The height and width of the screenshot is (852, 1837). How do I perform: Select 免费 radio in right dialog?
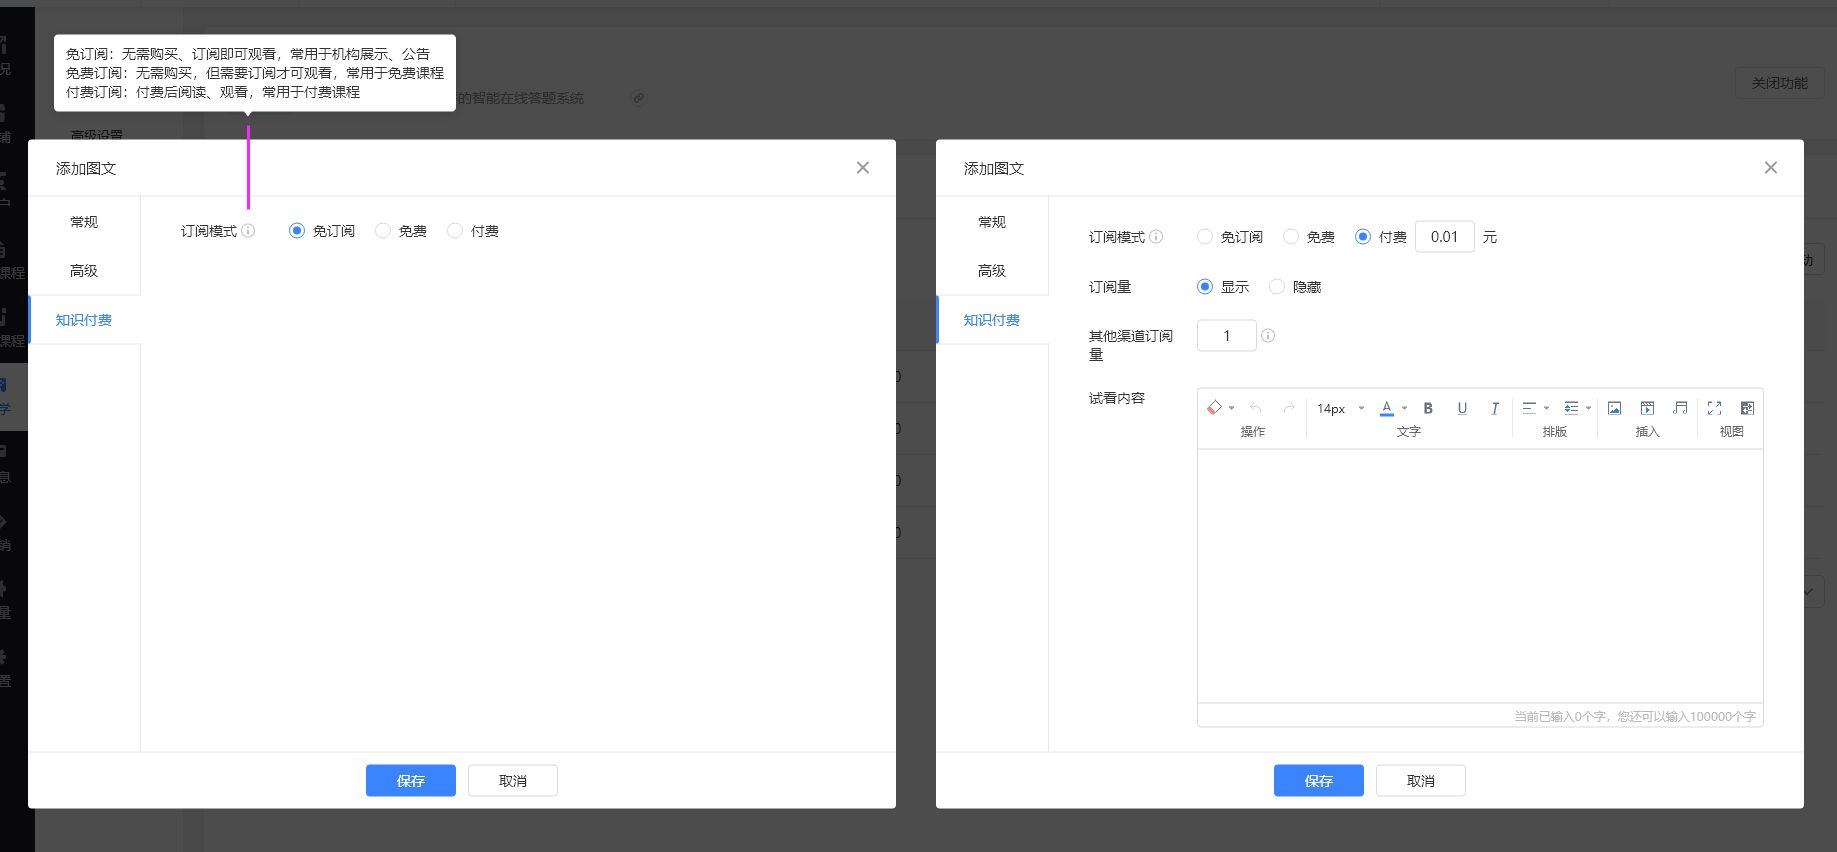[1291, 237]
